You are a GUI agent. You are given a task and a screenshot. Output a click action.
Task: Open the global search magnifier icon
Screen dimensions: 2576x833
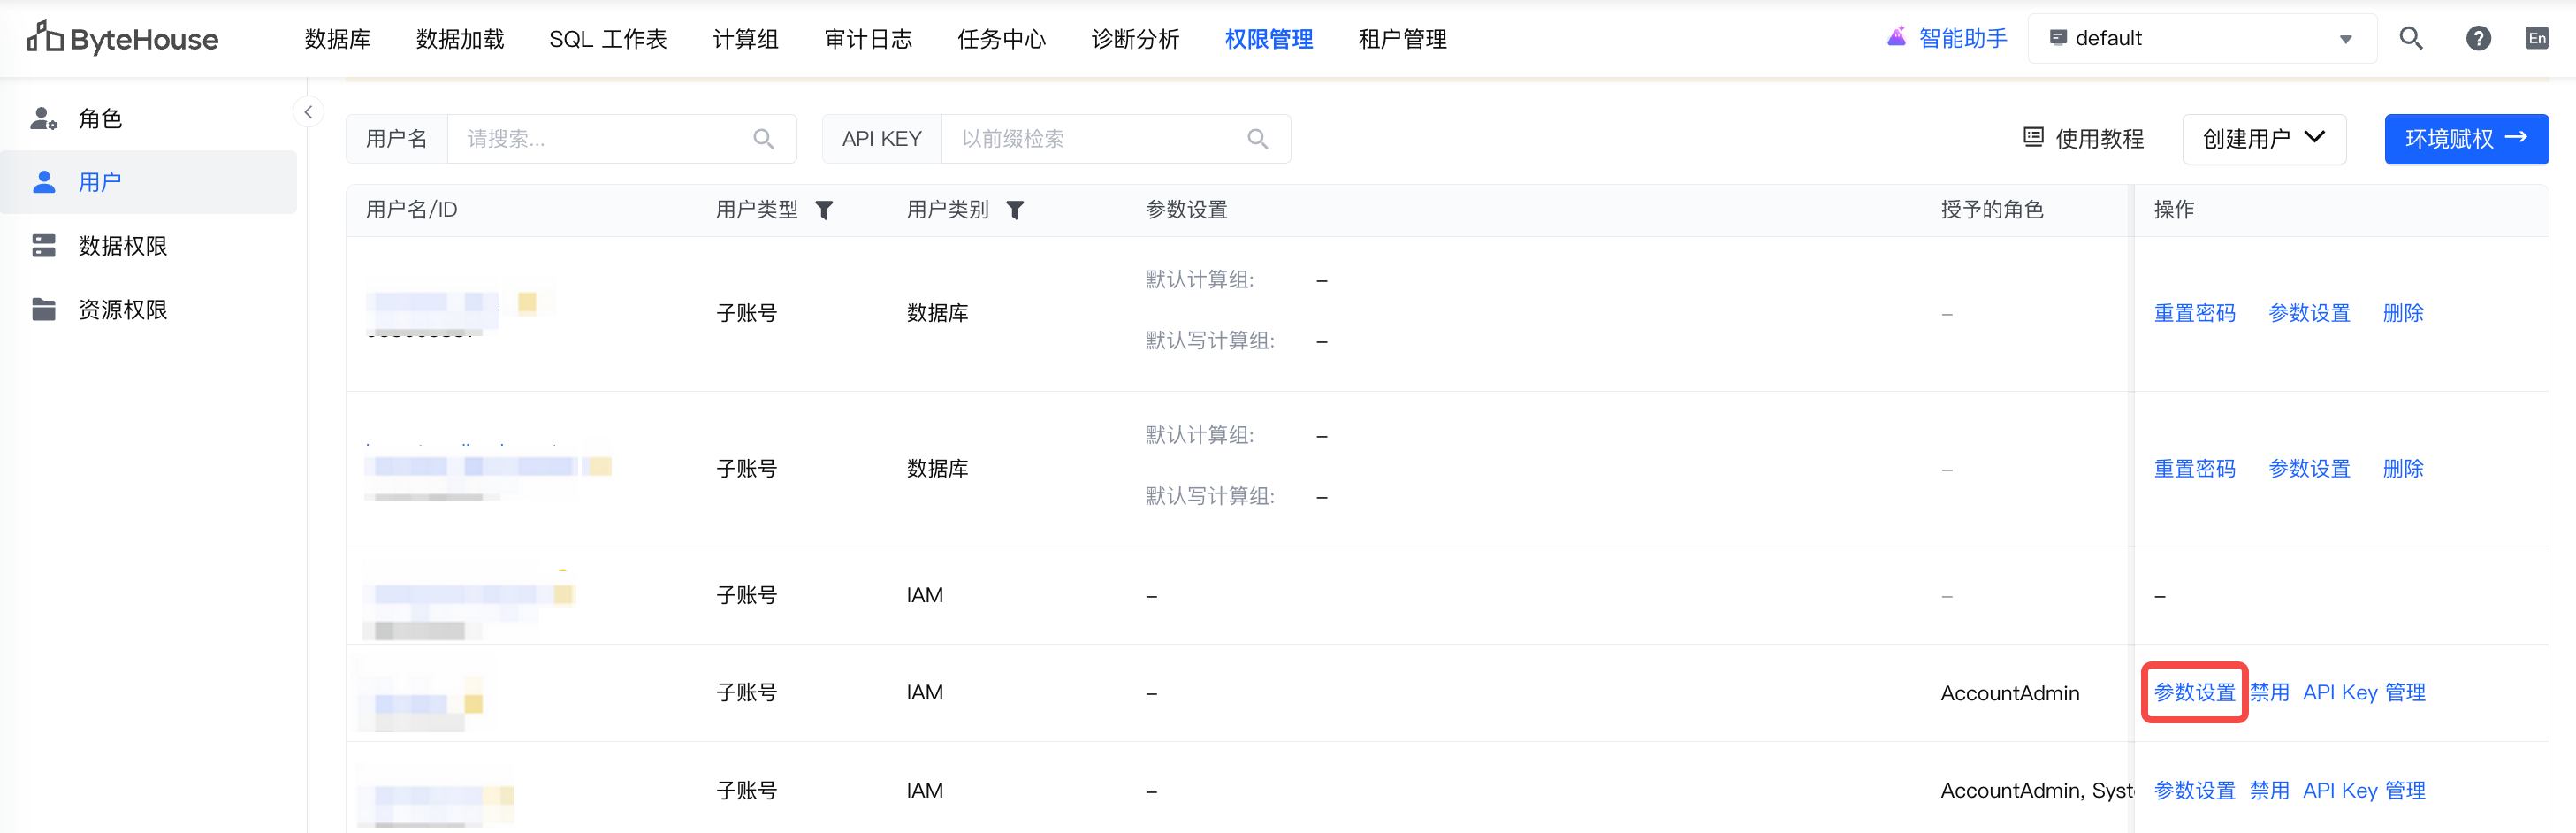2411,39
